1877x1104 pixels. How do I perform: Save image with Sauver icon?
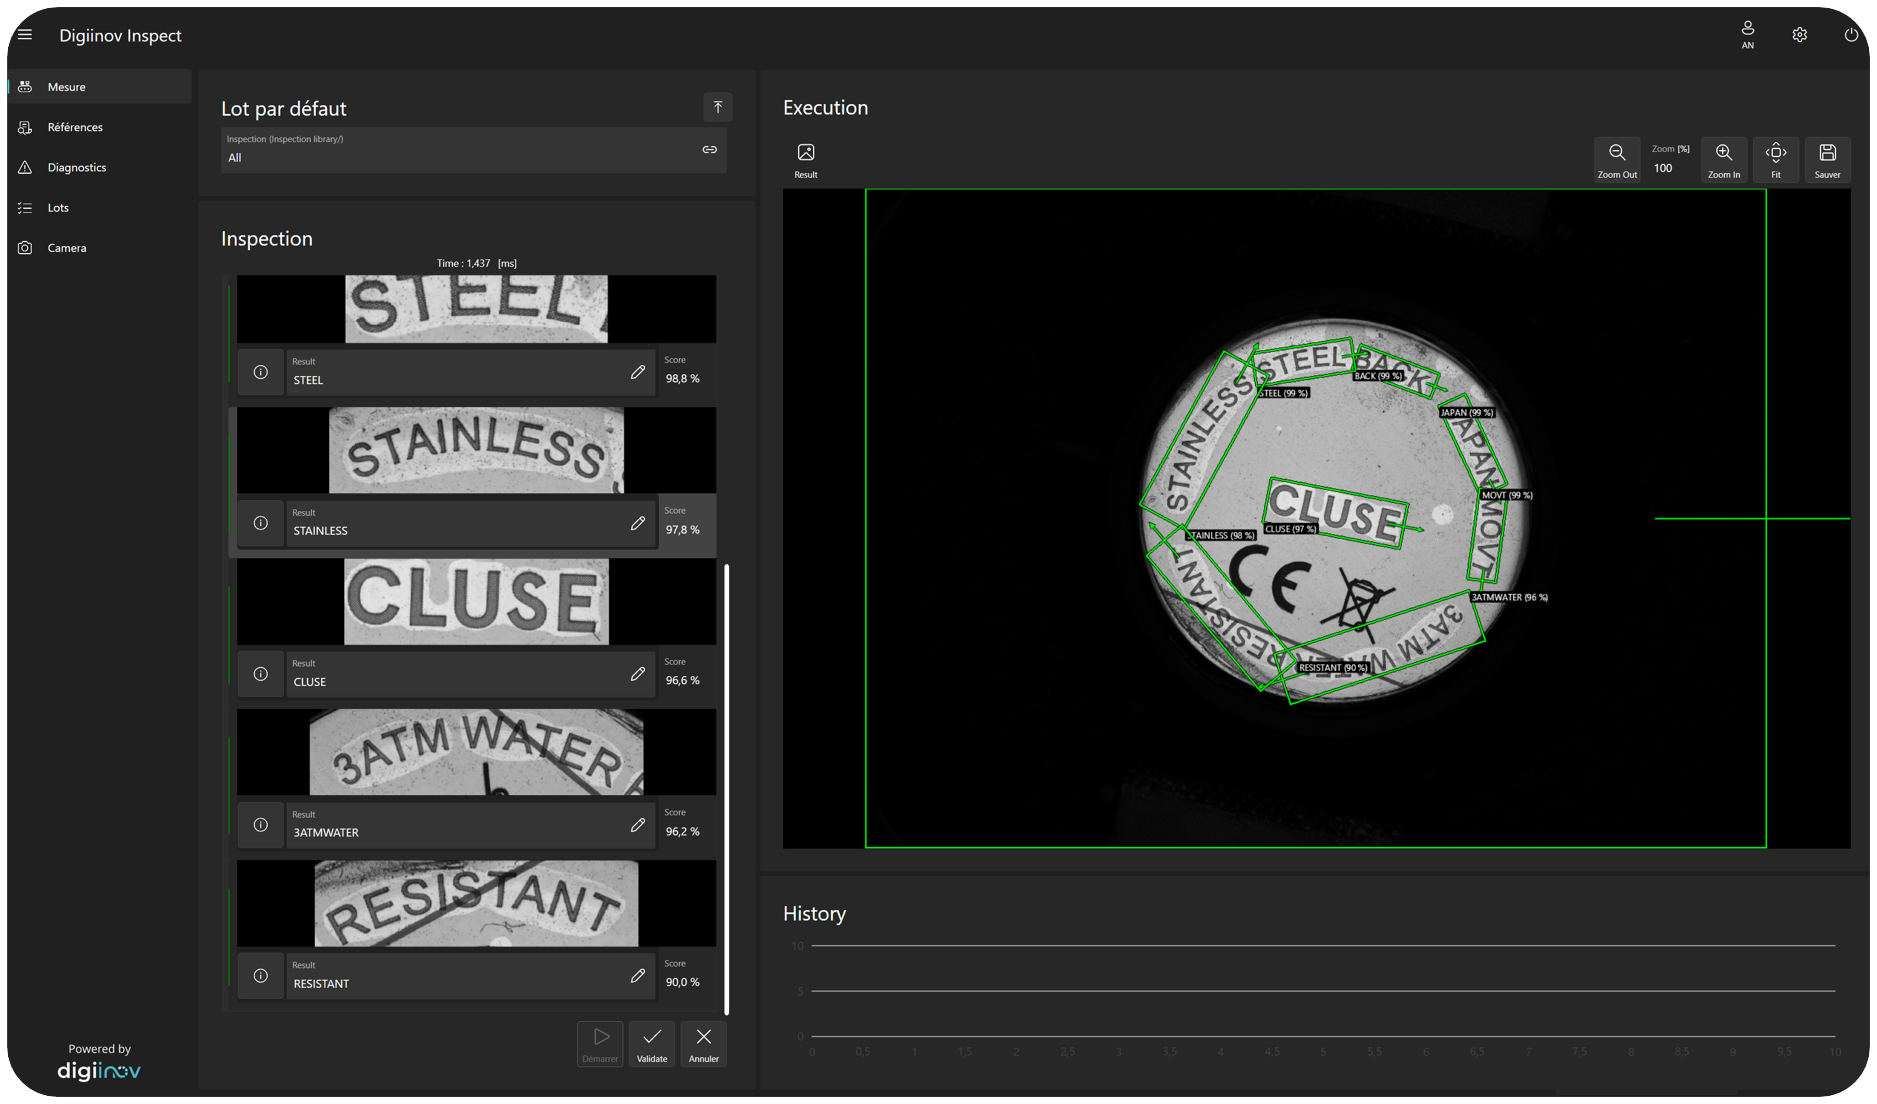click(1827, 153)
